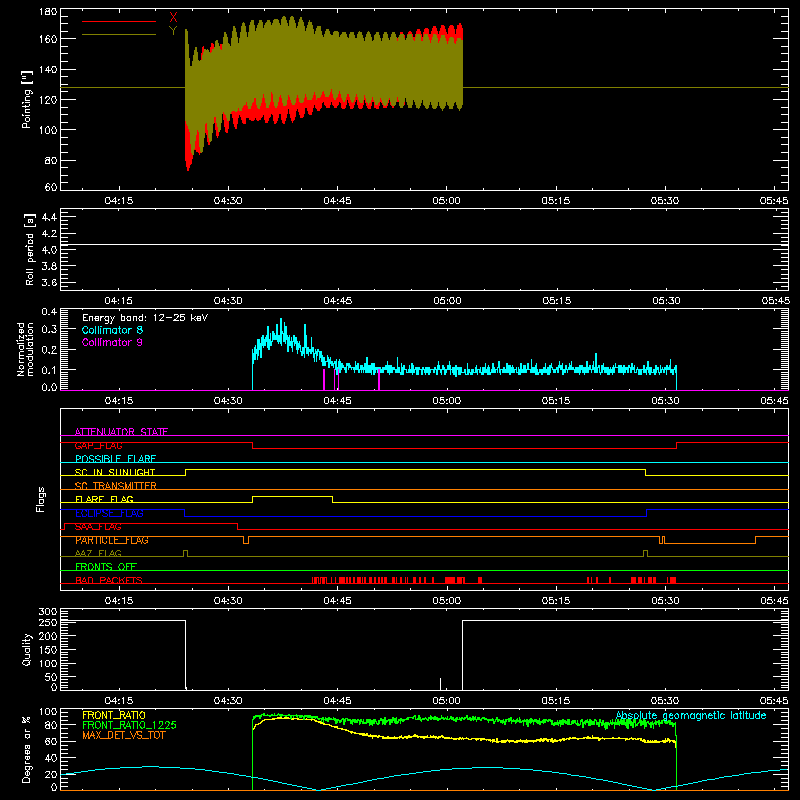Click the 100 tick on 'Degrees or %' axis
The image size is (800, 800).
pos(48,712)
